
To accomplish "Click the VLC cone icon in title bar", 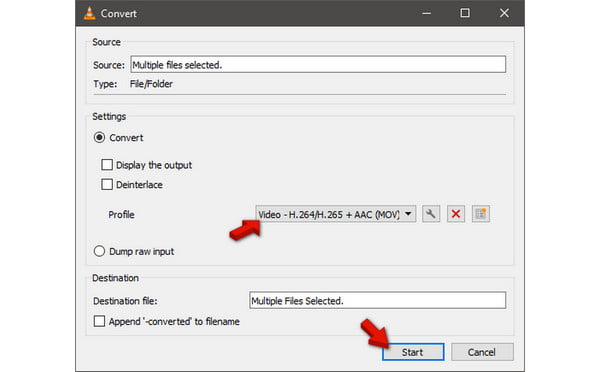I will click(x=90, y=13).
